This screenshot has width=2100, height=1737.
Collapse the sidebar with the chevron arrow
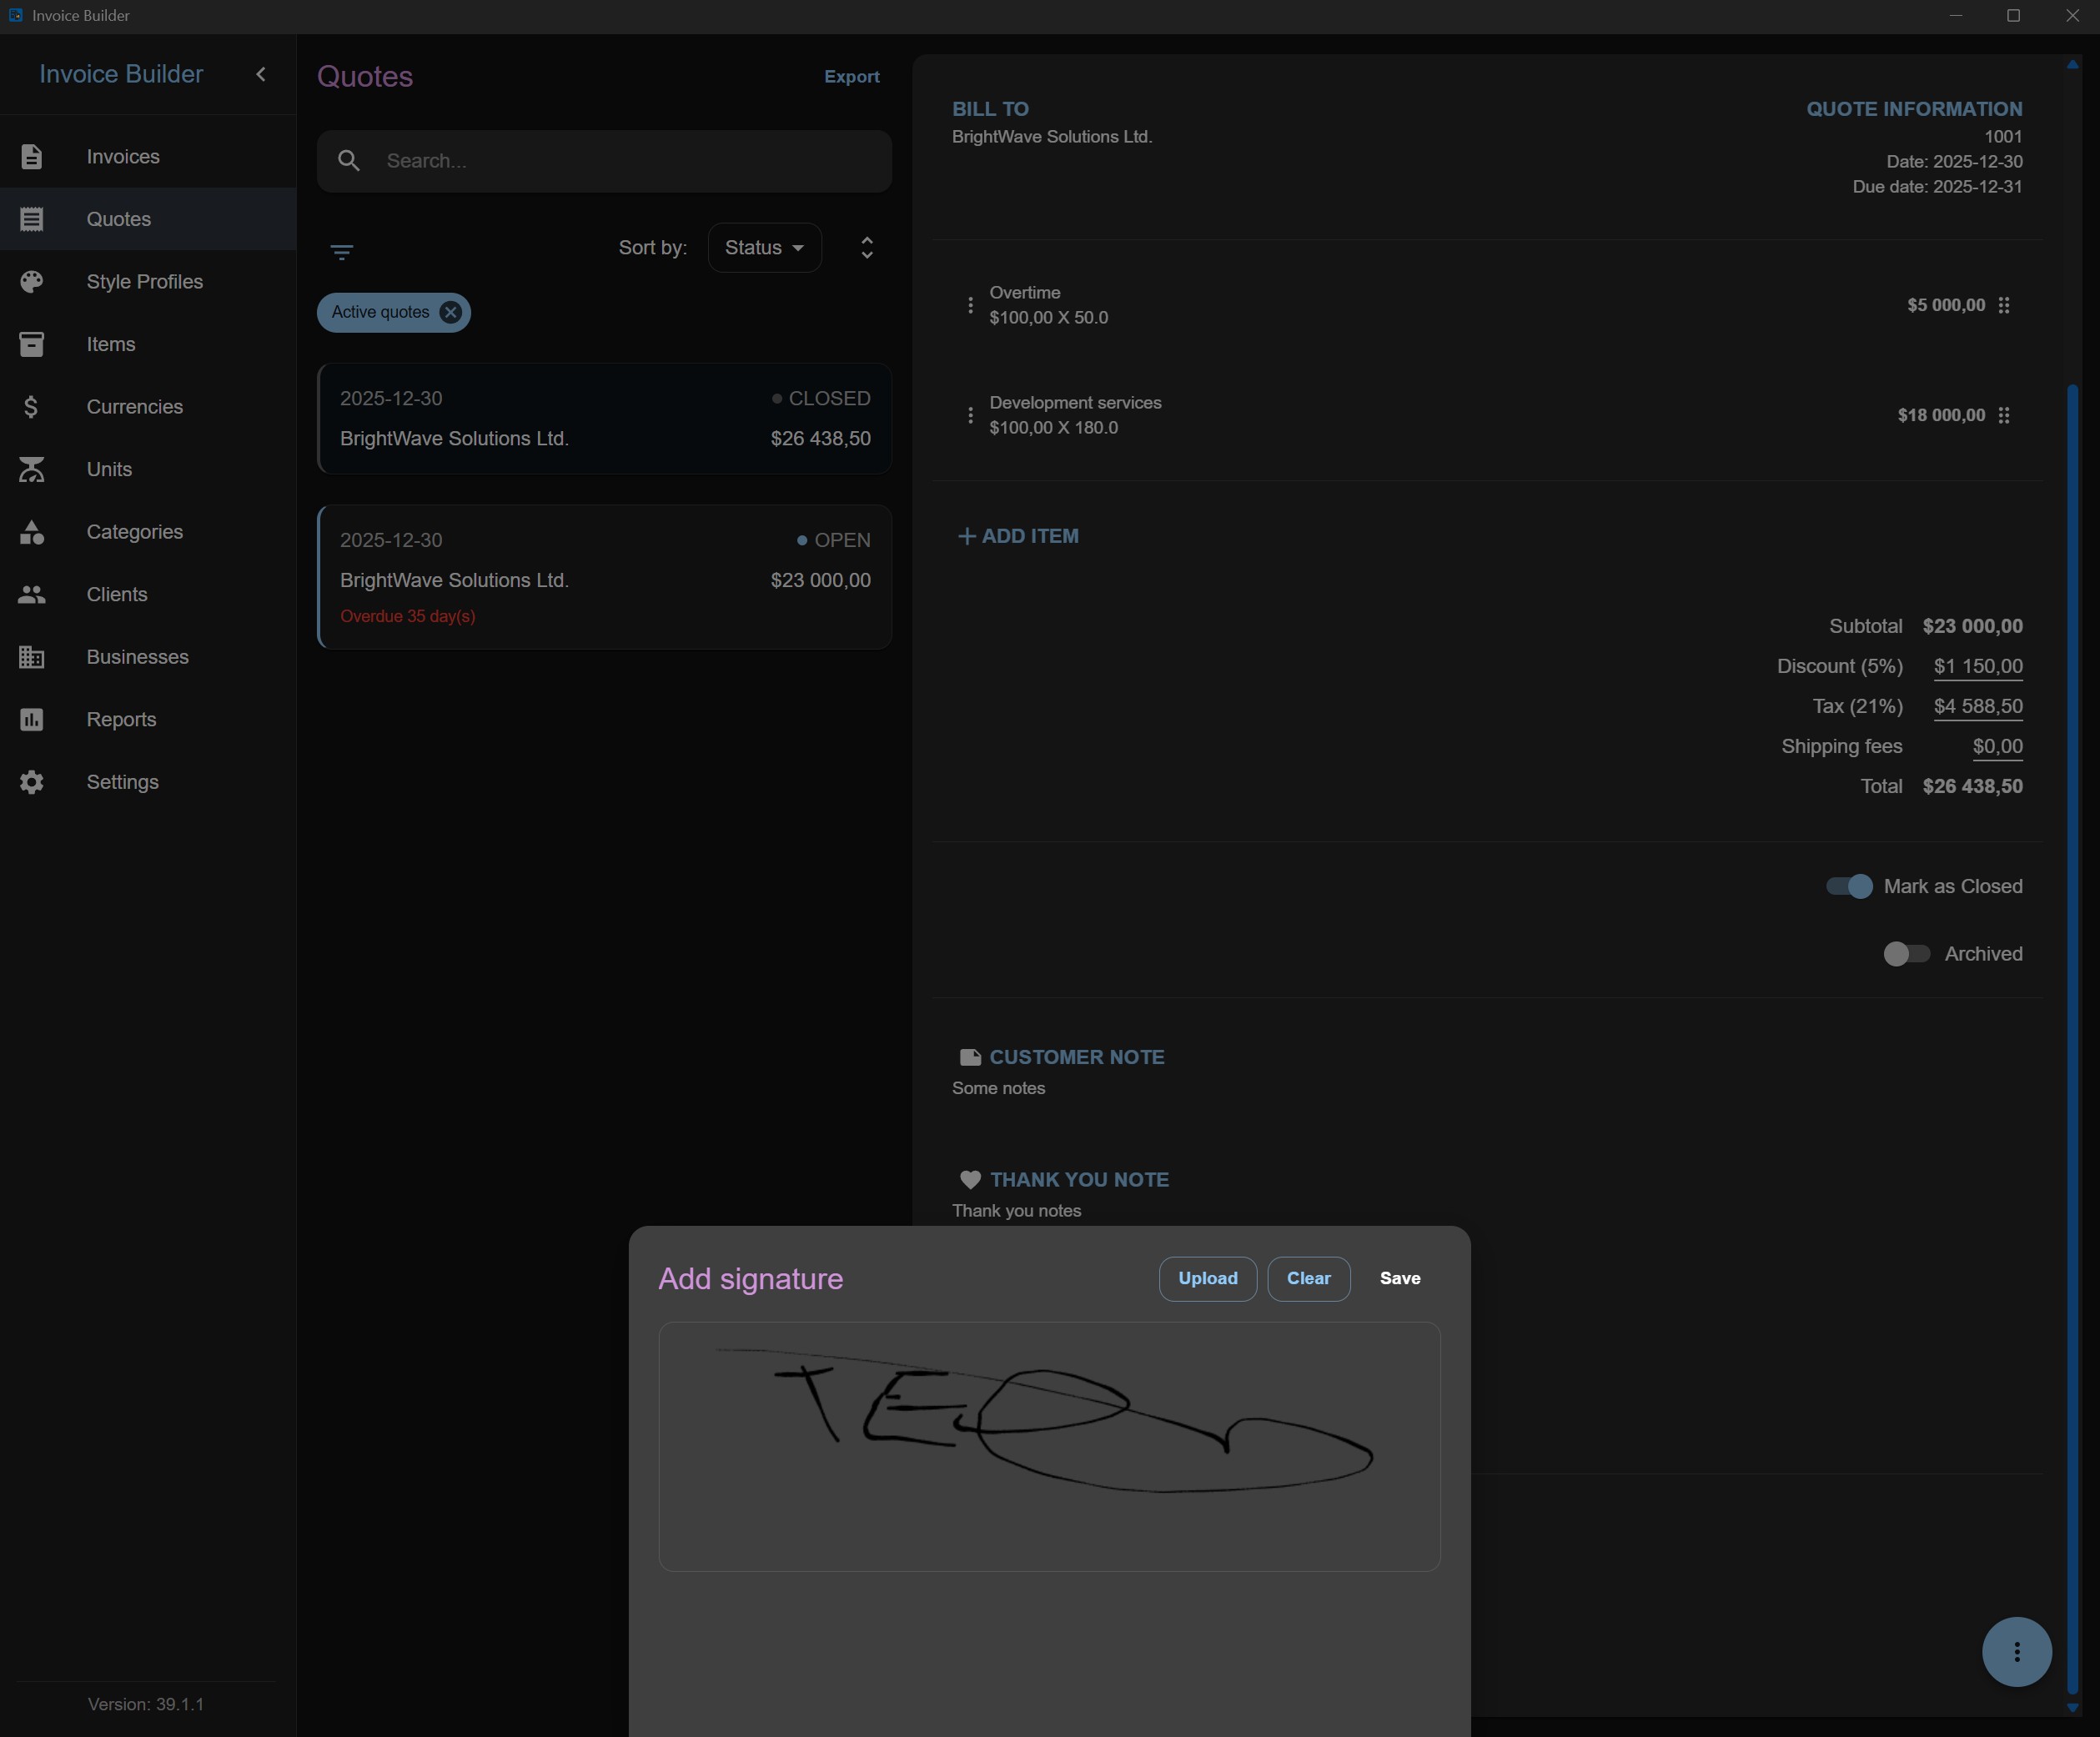point(261,74)
